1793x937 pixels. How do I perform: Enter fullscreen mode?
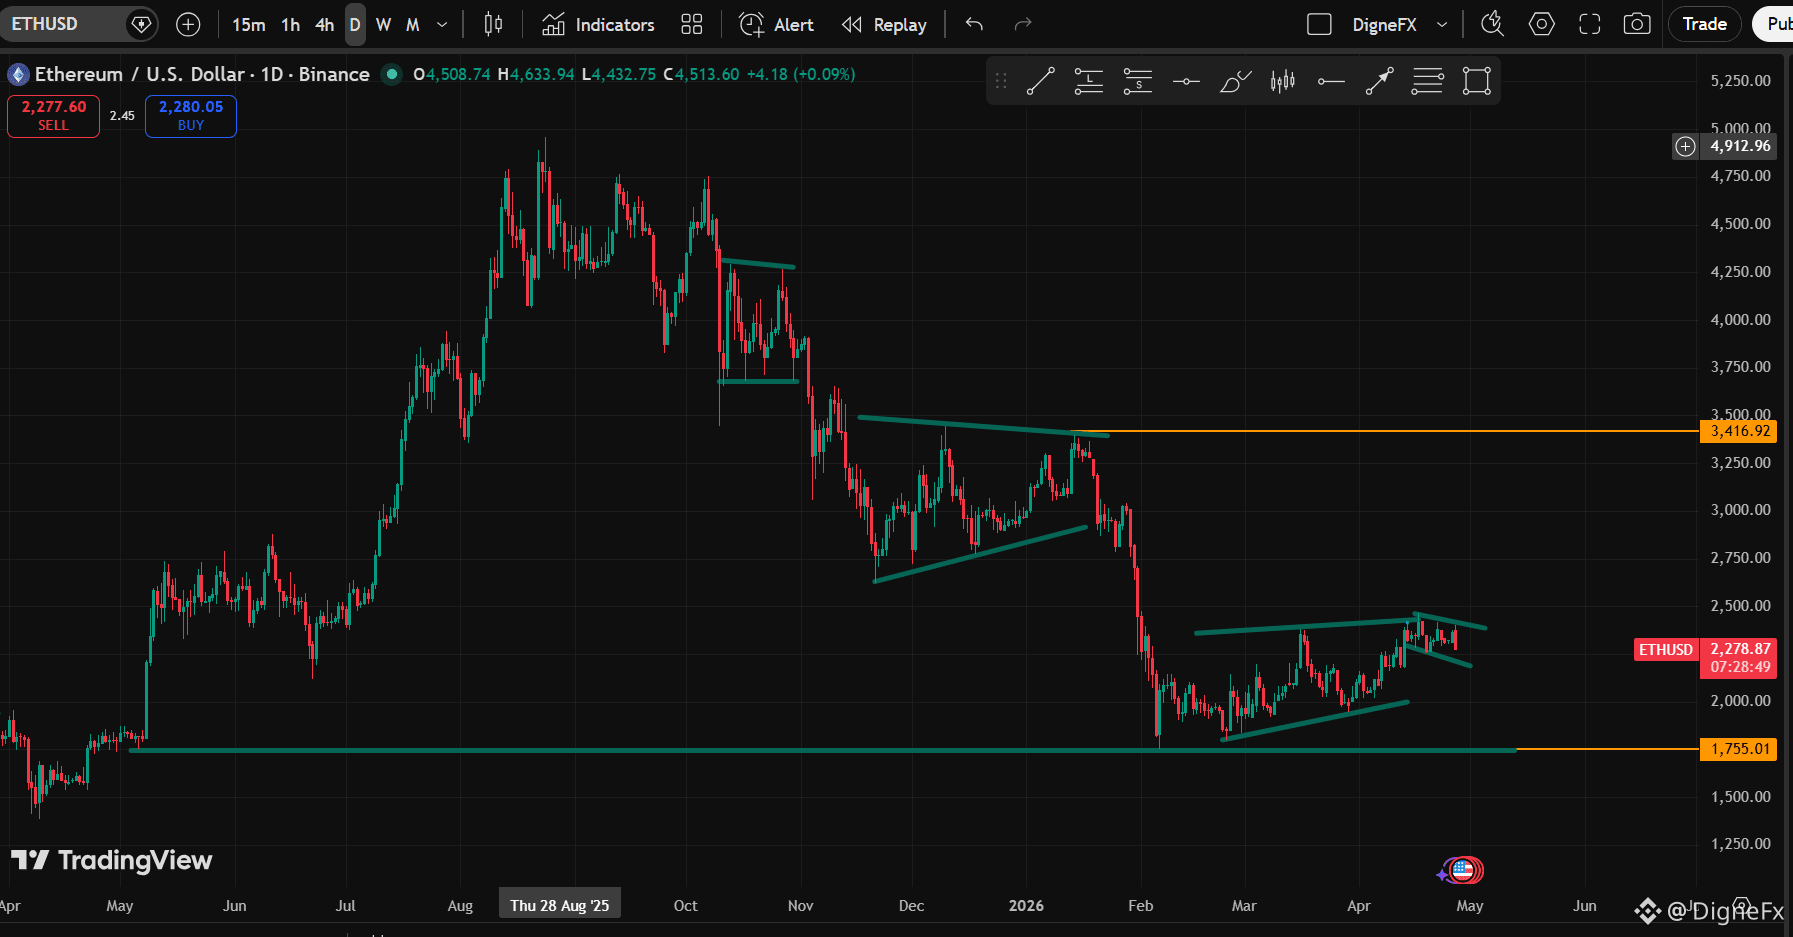pyautogui.click(x=1590, y=24)
